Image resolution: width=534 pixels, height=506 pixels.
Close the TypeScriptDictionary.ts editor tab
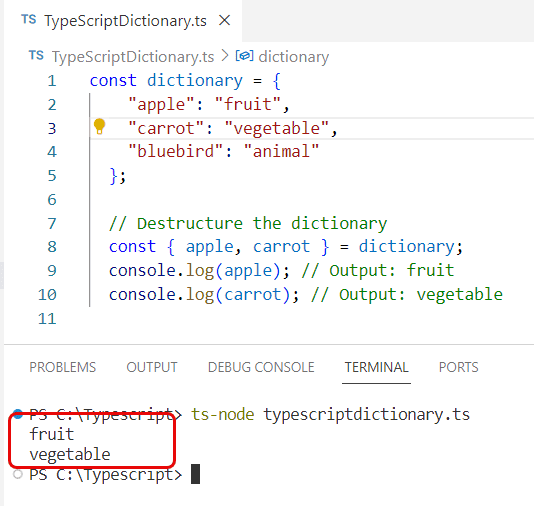pos(224,20)
